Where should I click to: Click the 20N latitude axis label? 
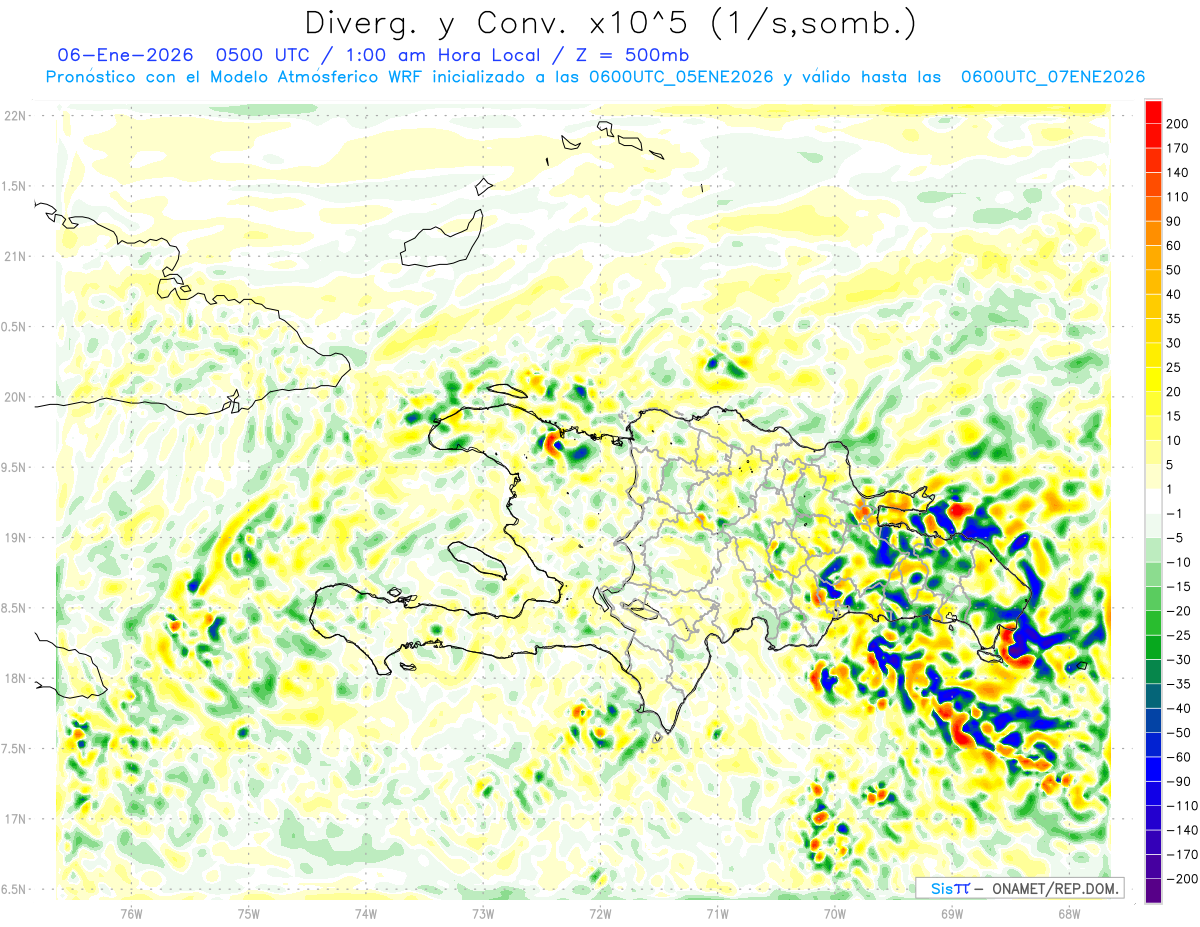(15, 397)
